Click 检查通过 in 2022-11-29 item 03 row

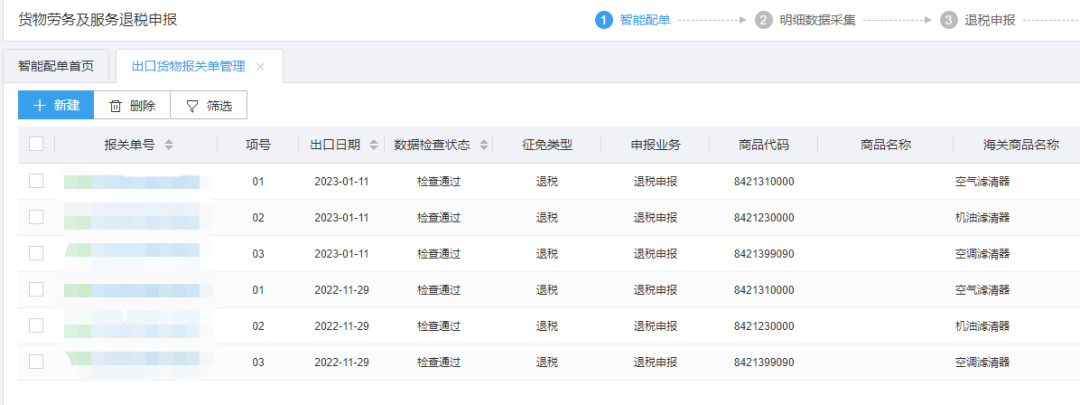[439, 362]
